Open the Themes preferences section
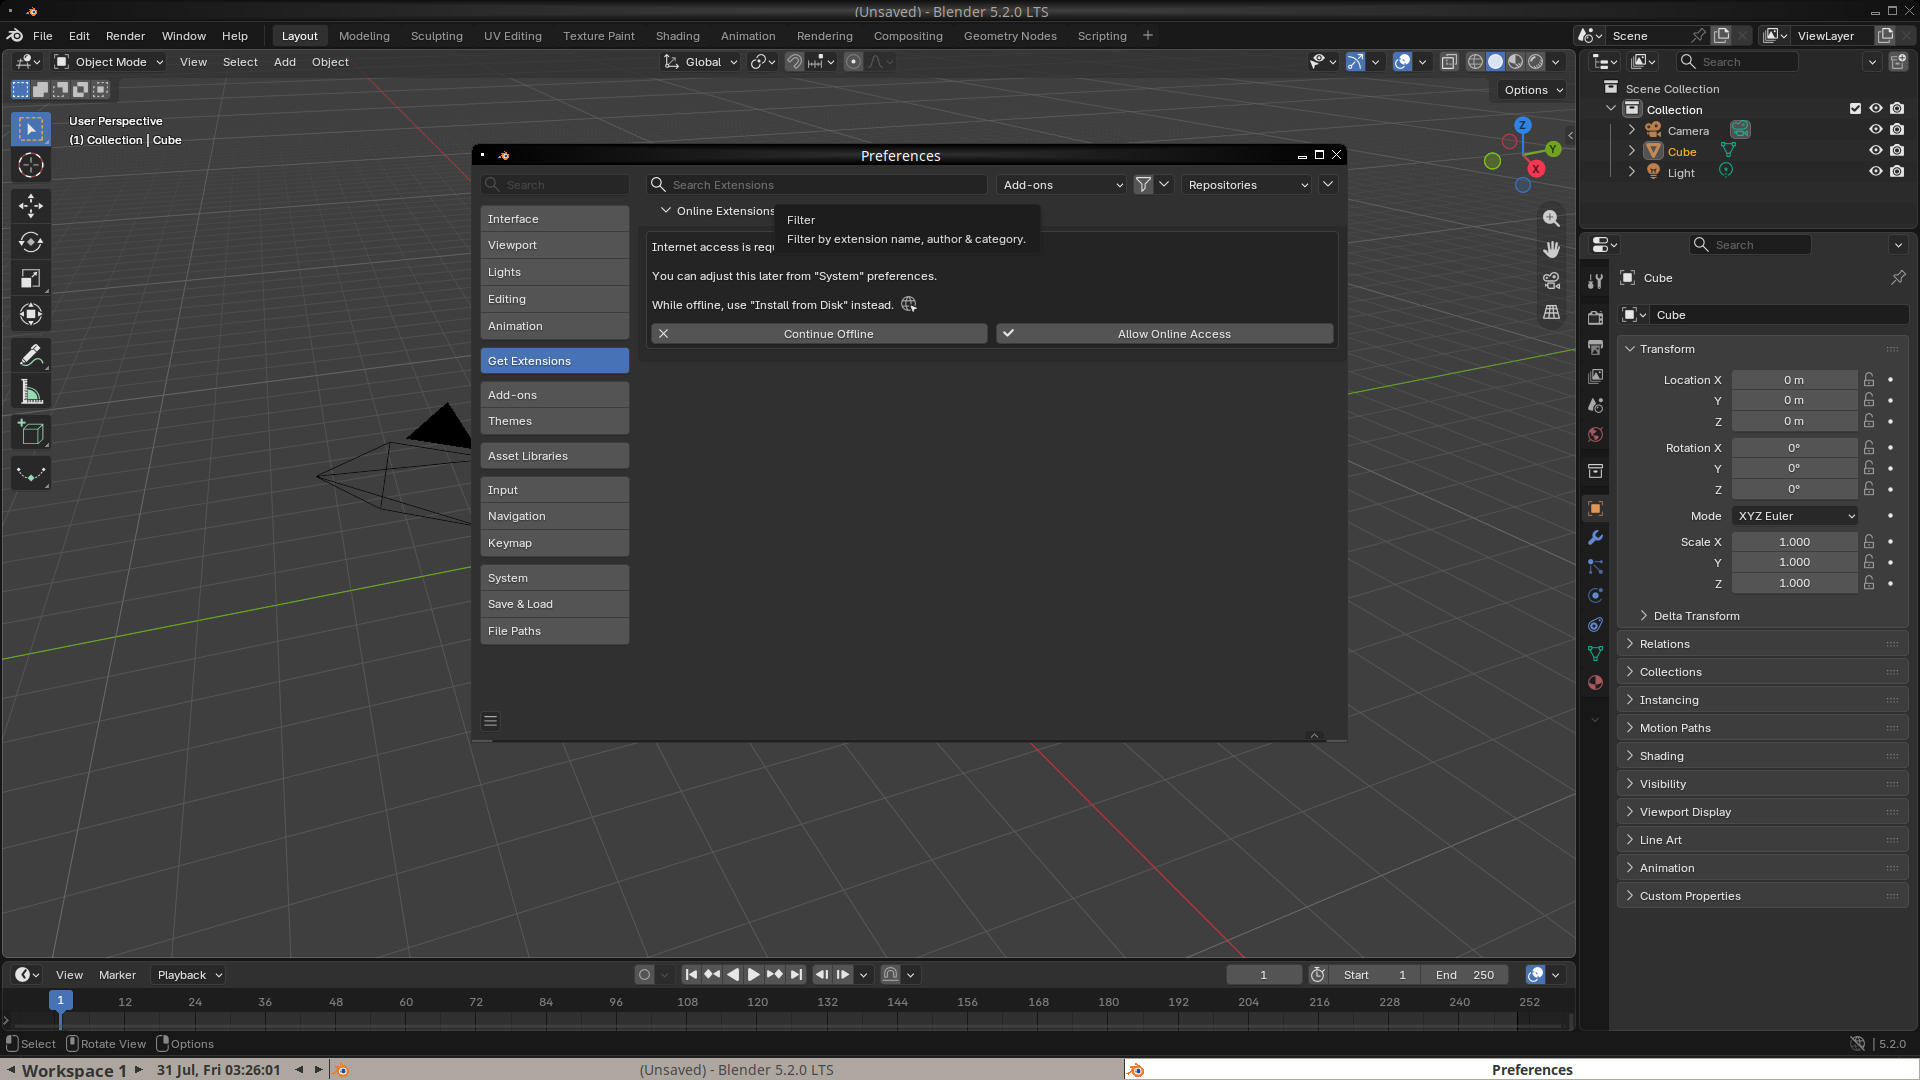Screen dimensions: 1920x1080 point(555,421)
